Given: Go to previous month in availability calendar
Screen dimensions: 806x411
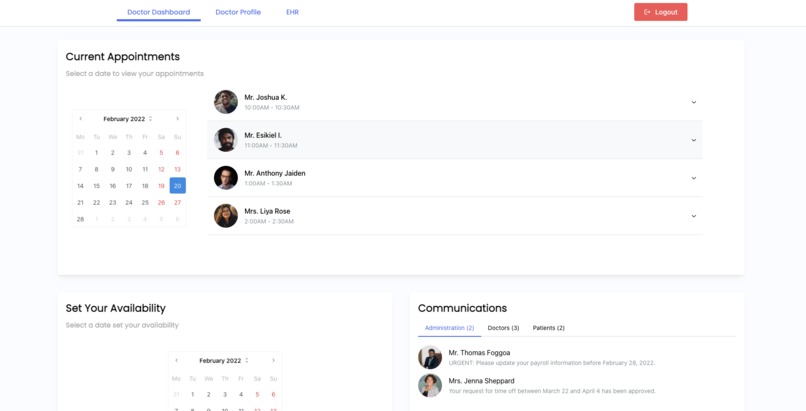Looking at the screenshot, I should [177, 361].
